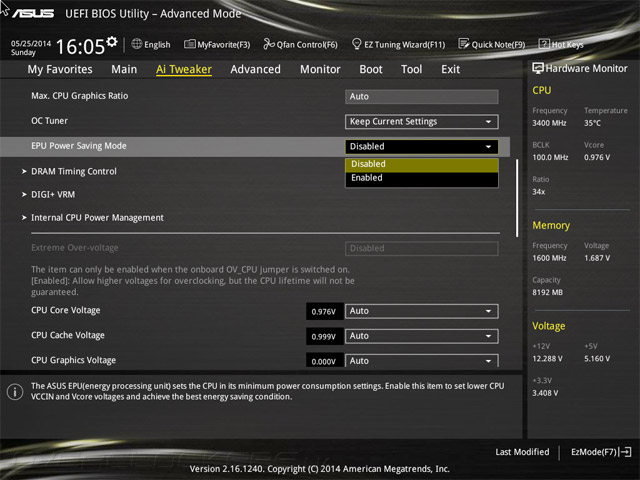The height and width of the screenshot is (480, 640).
Task: Open Qfan Control(F6) label
Action: click(x=307, y=44)
